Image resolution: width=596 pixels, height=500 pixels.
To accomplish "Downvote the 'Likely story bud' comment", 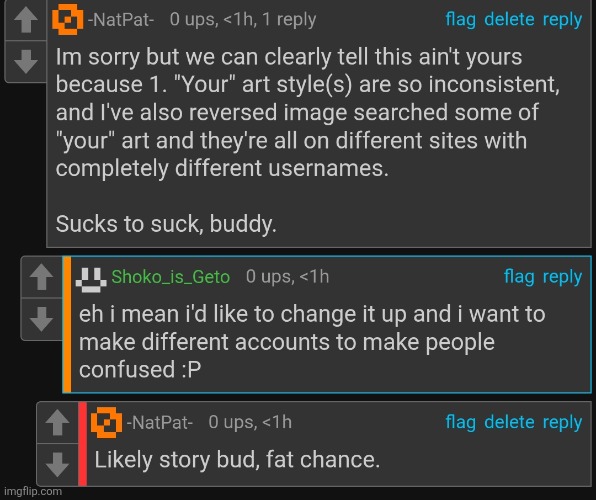I will click(x=57, y=465).
